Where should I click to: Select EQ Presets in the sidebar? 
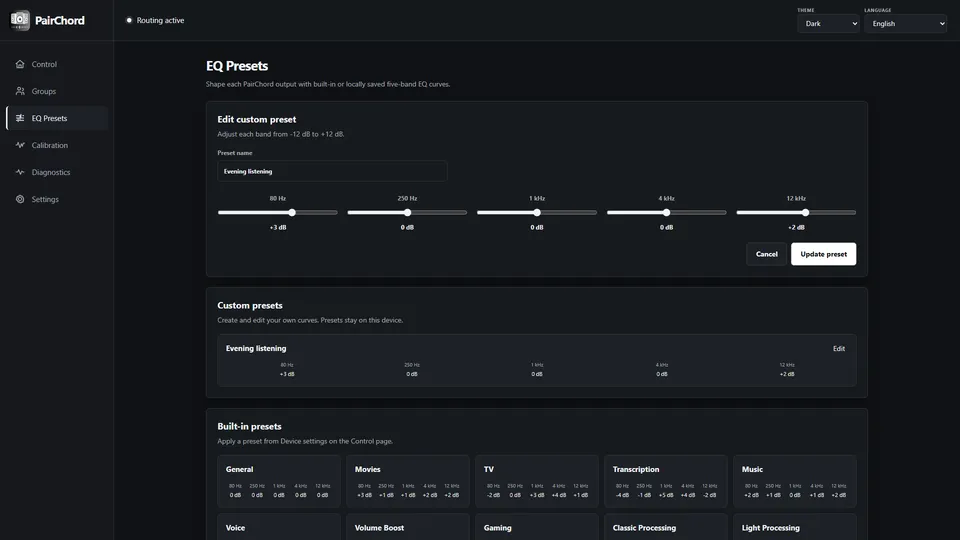(57, 118)
